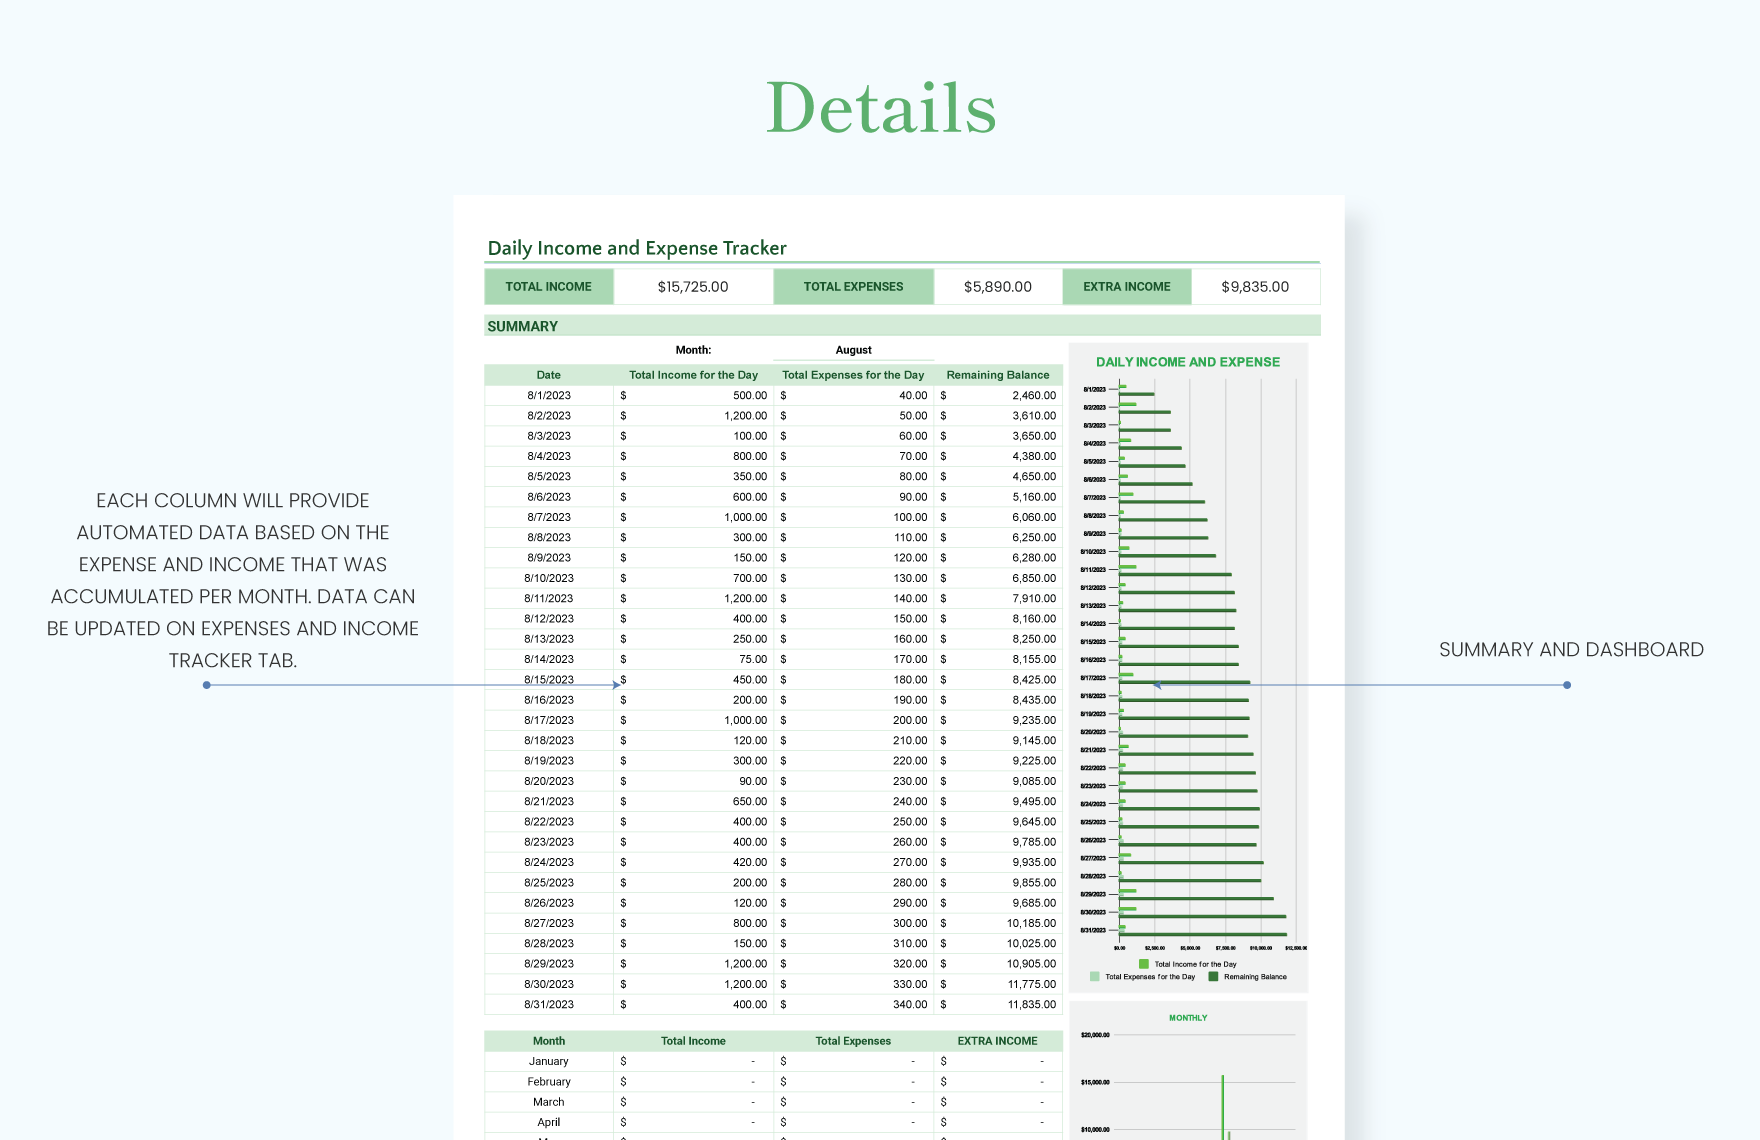Click the TOTAL EXPENSES header cell
The image size is (1760, 1140).
(852, 286)
